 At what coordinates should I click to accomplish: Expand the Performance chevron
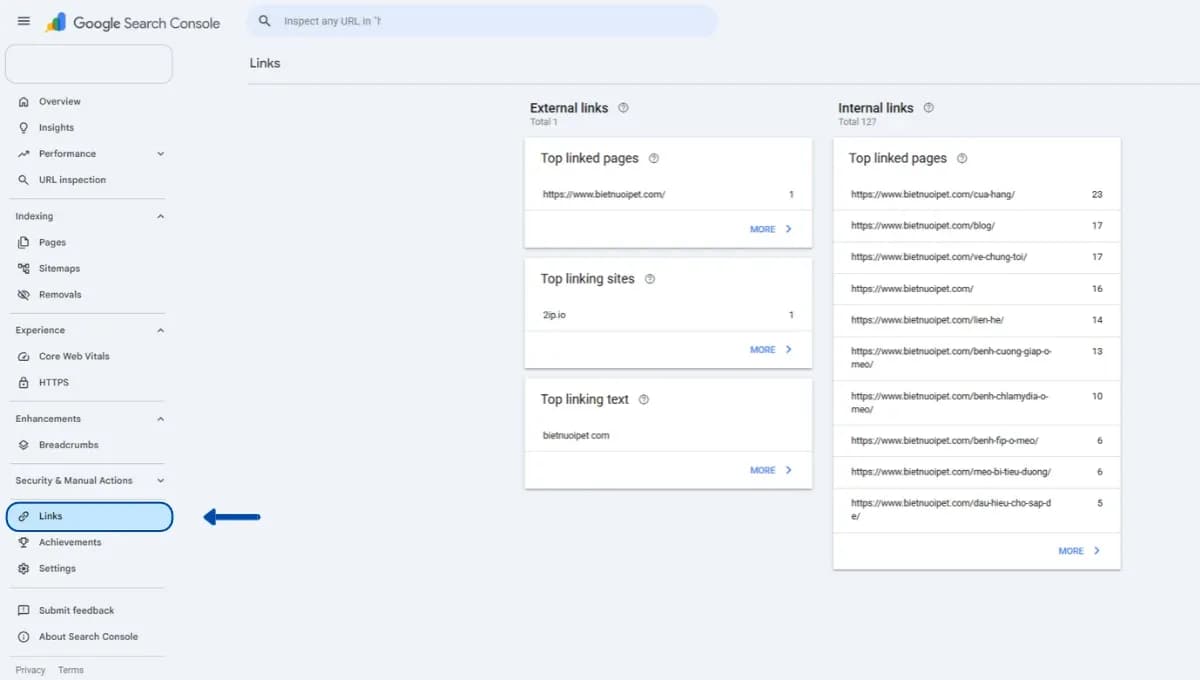pos(161,154)
